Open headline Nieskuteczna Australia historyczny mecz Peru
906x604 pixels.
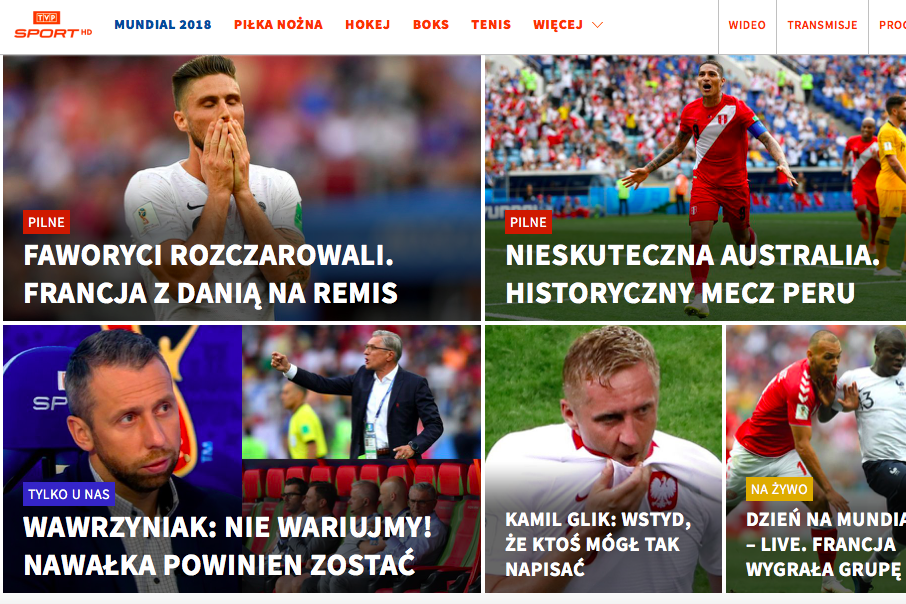point(692,274)
